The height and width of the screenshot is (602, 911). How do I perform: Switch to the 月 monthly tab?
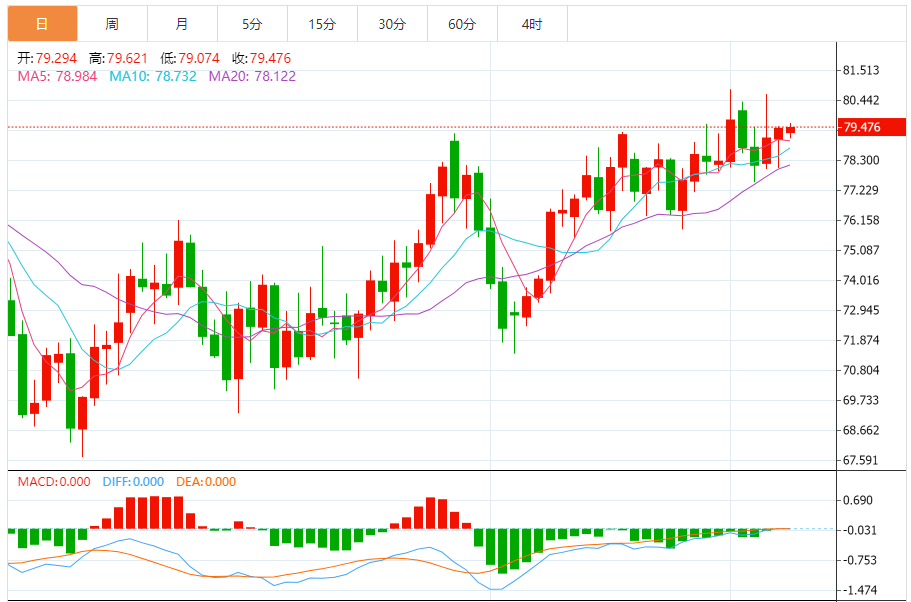click(x=182, y=24)
